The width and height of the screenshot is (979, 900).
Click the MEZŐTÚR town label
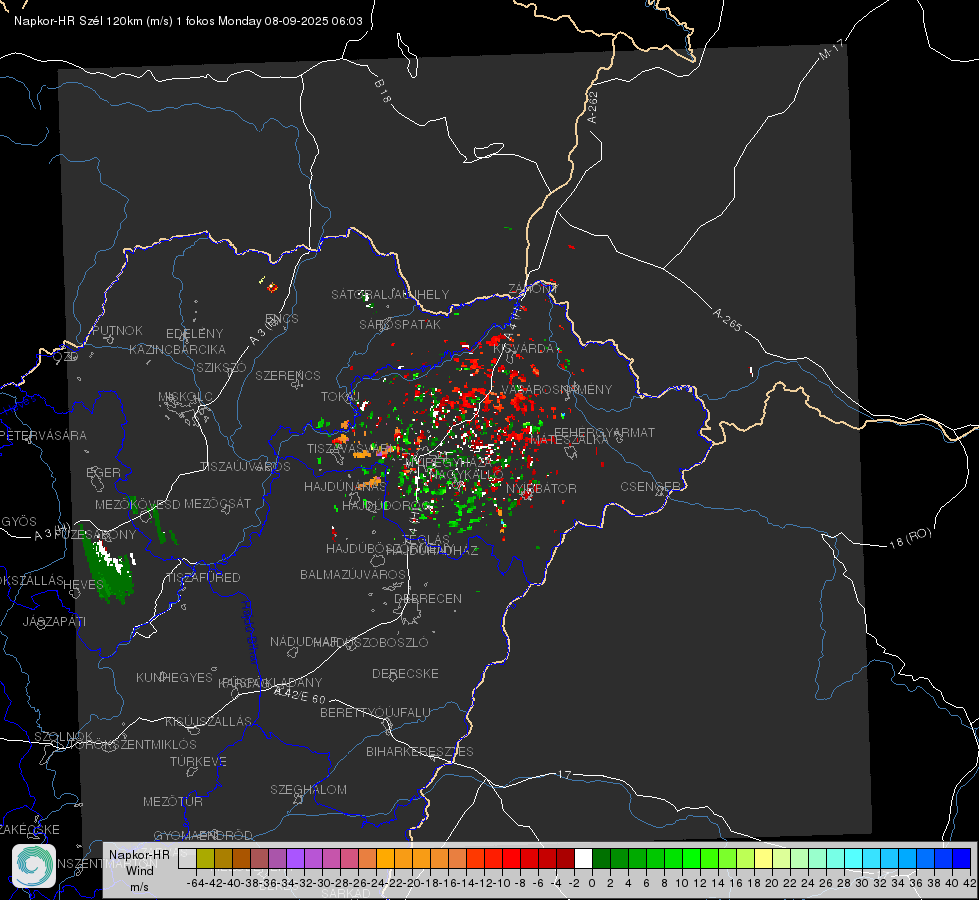[x=173, y=801]
